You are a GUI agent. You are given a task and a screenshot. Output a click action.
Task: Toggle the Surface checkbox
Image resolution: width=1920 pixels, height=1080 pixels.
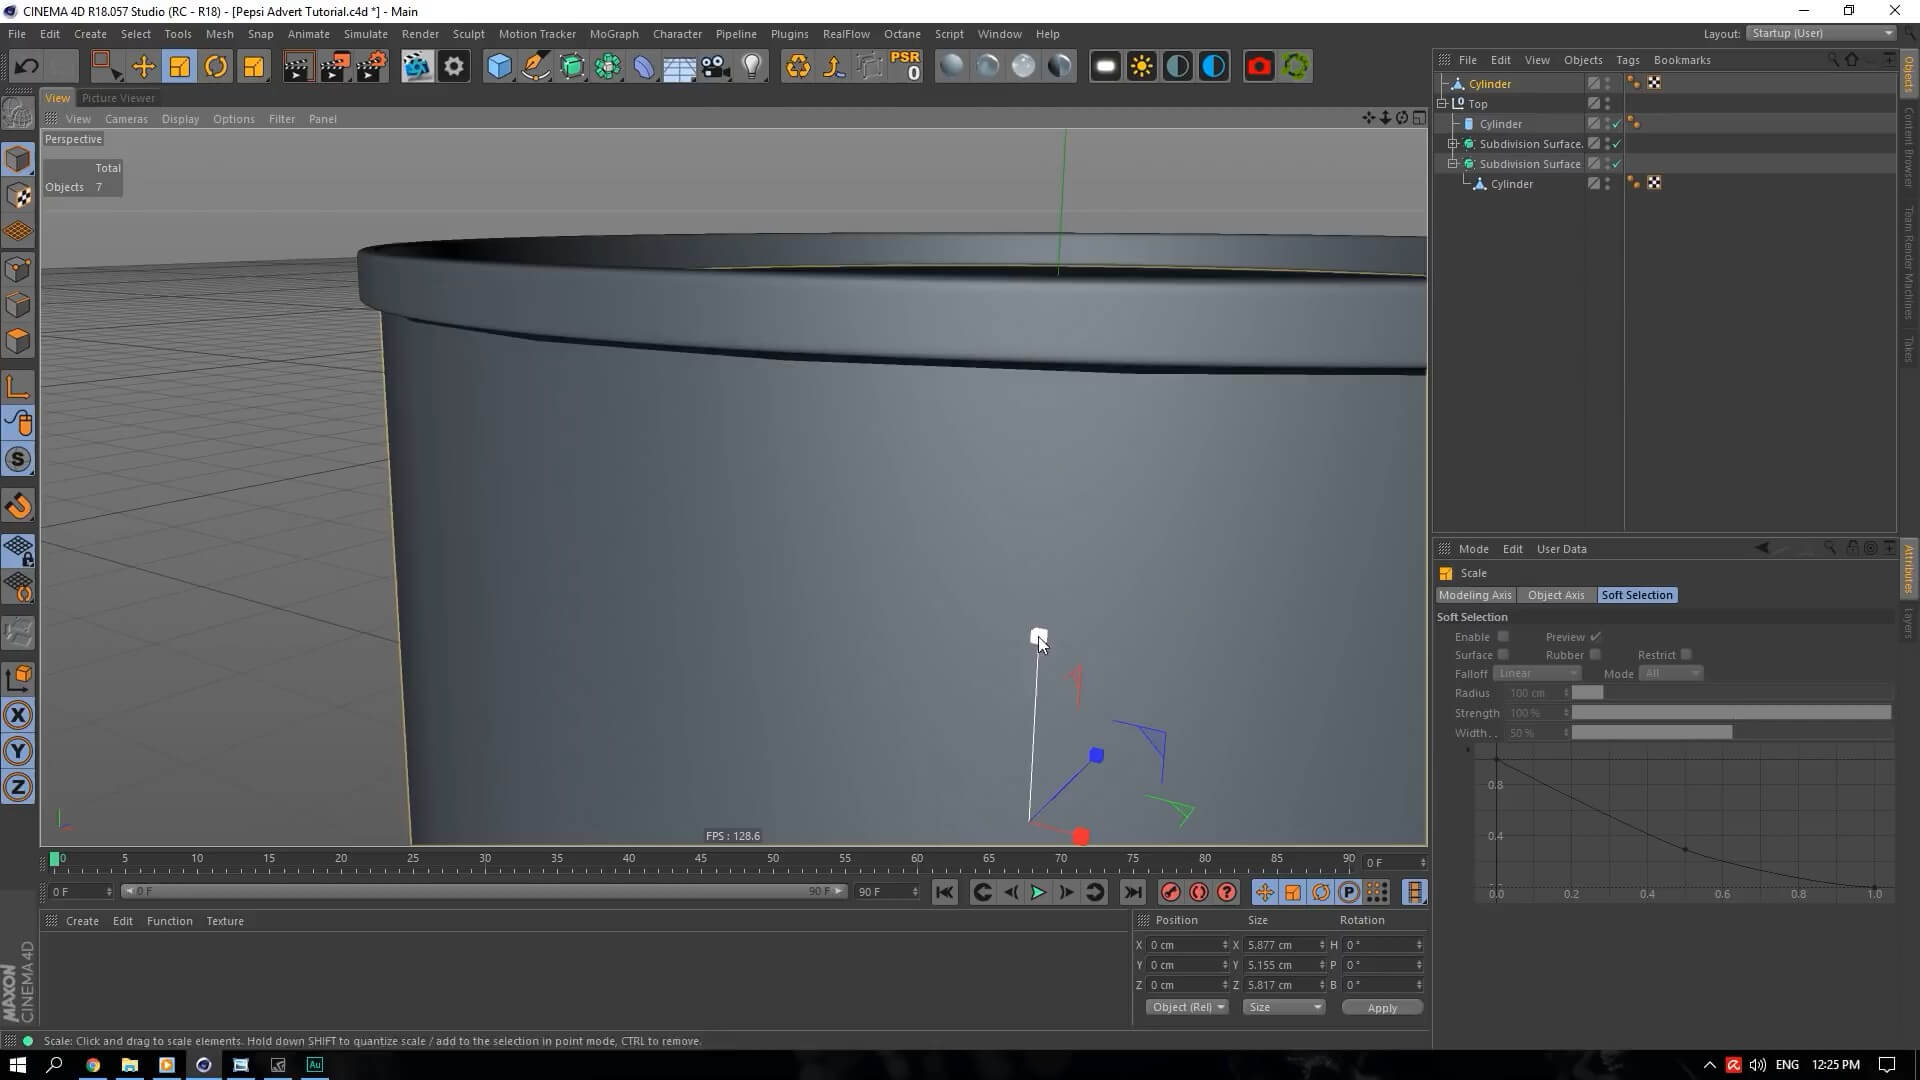point(1502,655)
